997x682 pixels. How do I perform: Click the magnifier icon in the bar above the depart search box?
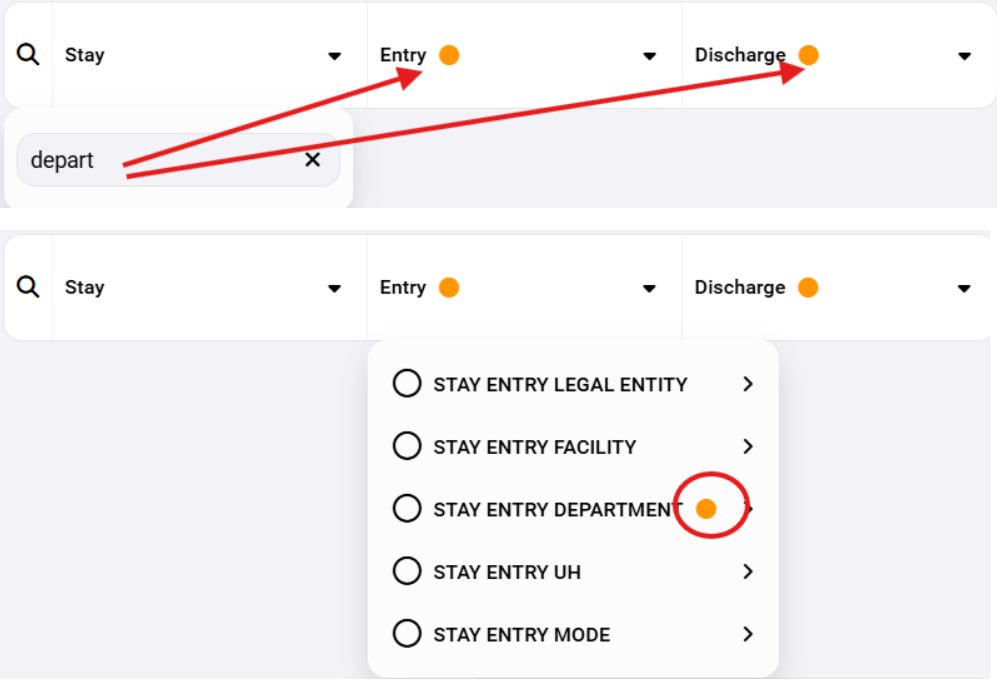tap(28, 55)
